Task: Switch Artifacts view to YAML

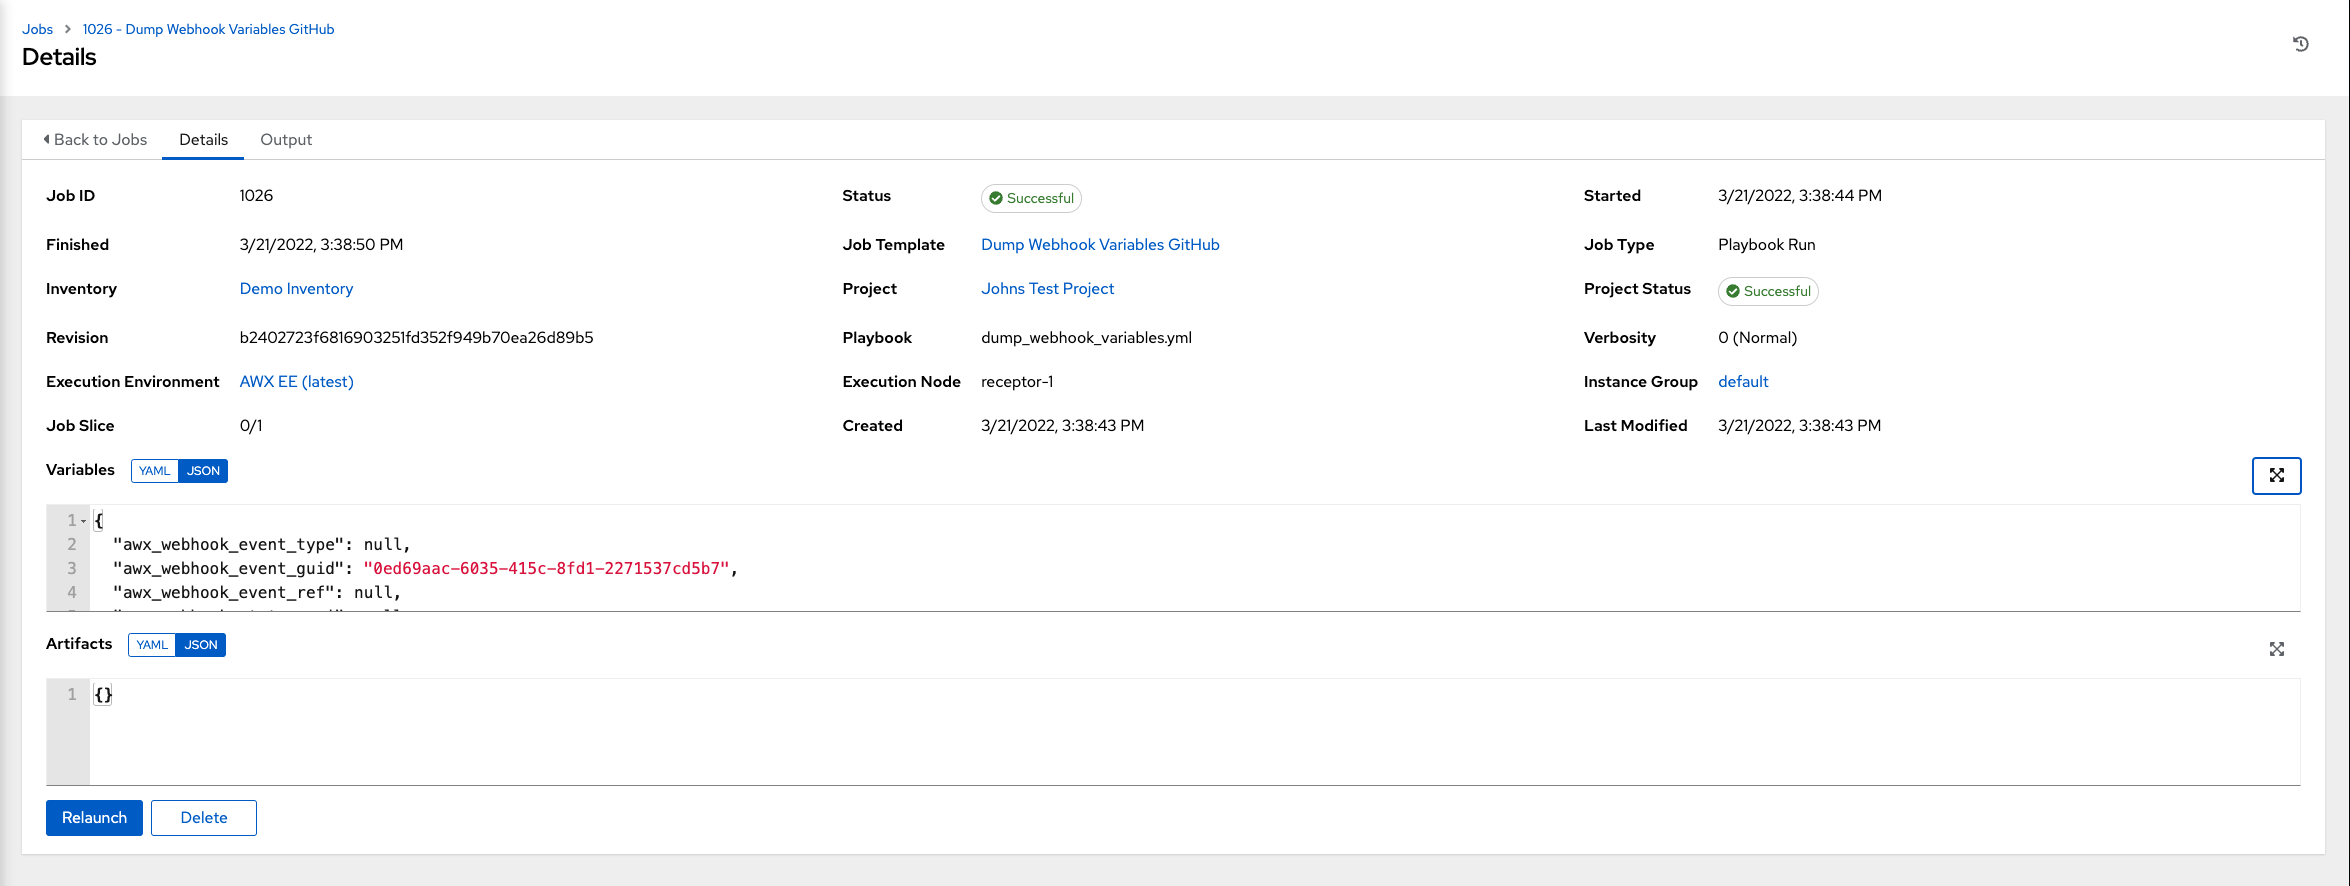Action: 152,645
